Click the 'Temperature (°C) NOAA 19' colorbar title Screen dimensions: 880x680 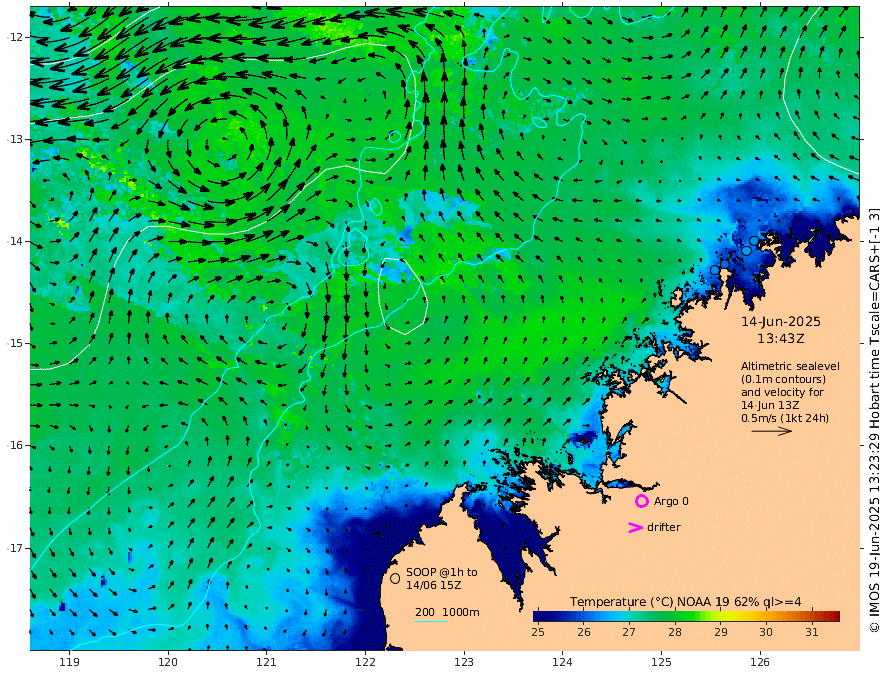650,602
